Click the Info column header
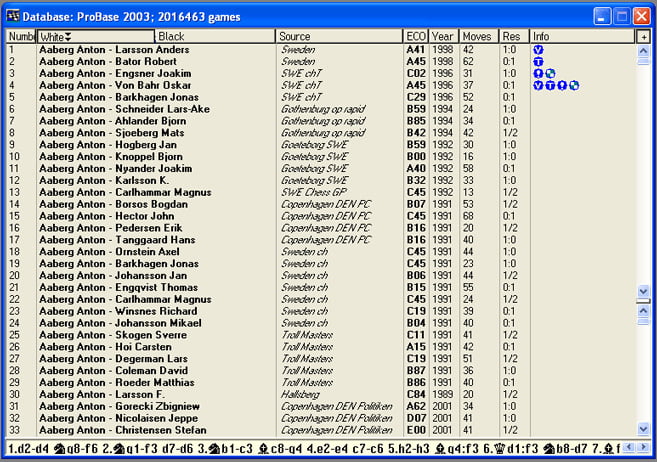The image size is (657, 462). [x=582, y=36]
